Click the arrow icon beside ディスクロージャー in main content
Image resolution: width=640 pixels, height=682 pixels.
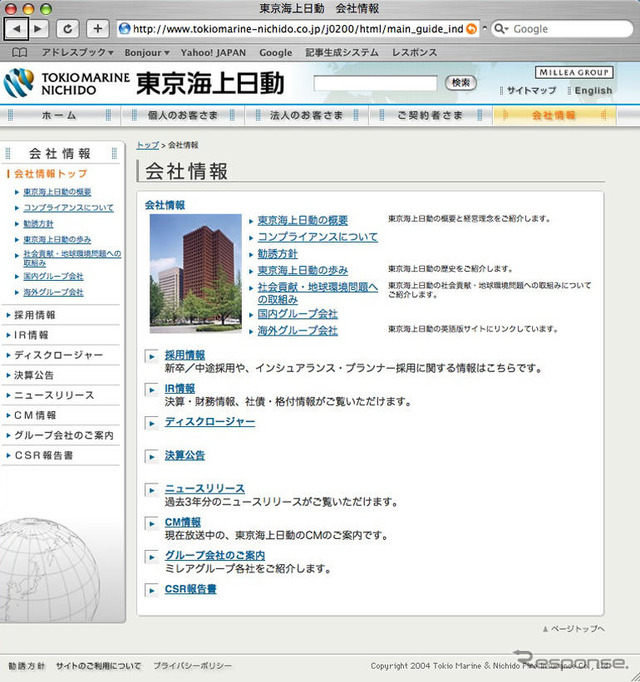[x=151, y=423]
